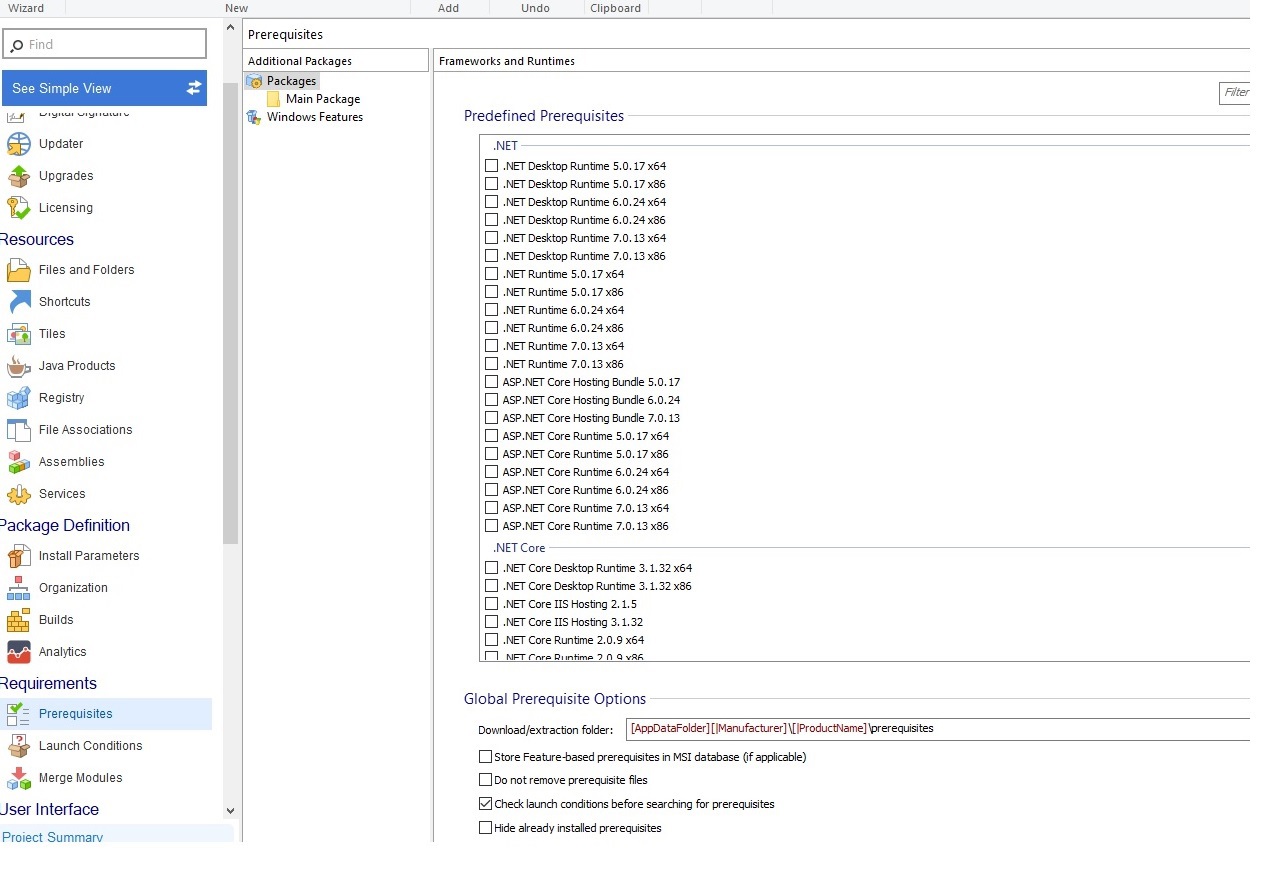Open the File Associations icon
This screenshot has height=871, width=1267.
pos(19,430)
